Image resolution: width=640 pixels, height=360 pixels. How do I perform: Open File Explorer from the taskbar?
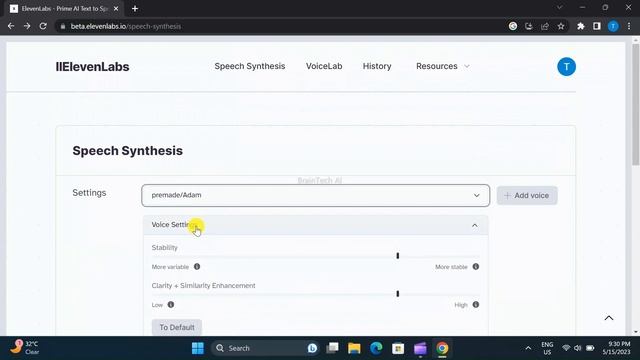click(x=354, y=348)
